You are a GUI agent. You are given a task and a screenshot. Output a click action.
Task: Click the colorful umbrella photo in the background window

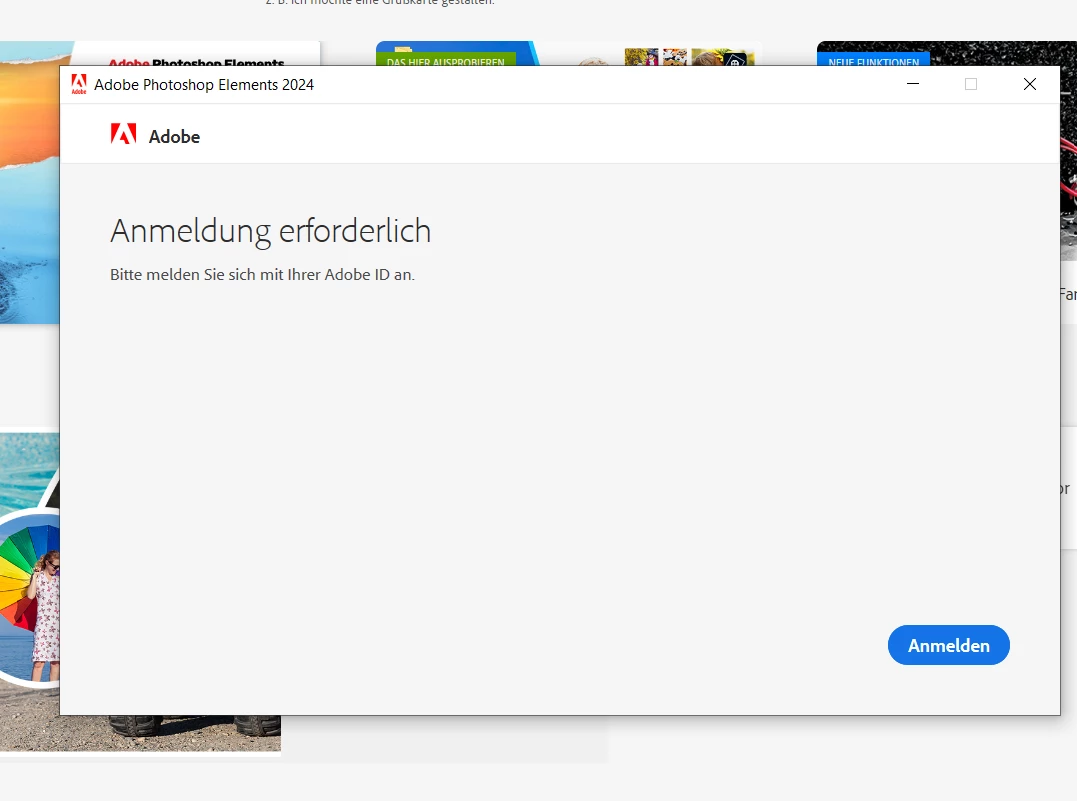pyautogui.click(x=30, y=598)
